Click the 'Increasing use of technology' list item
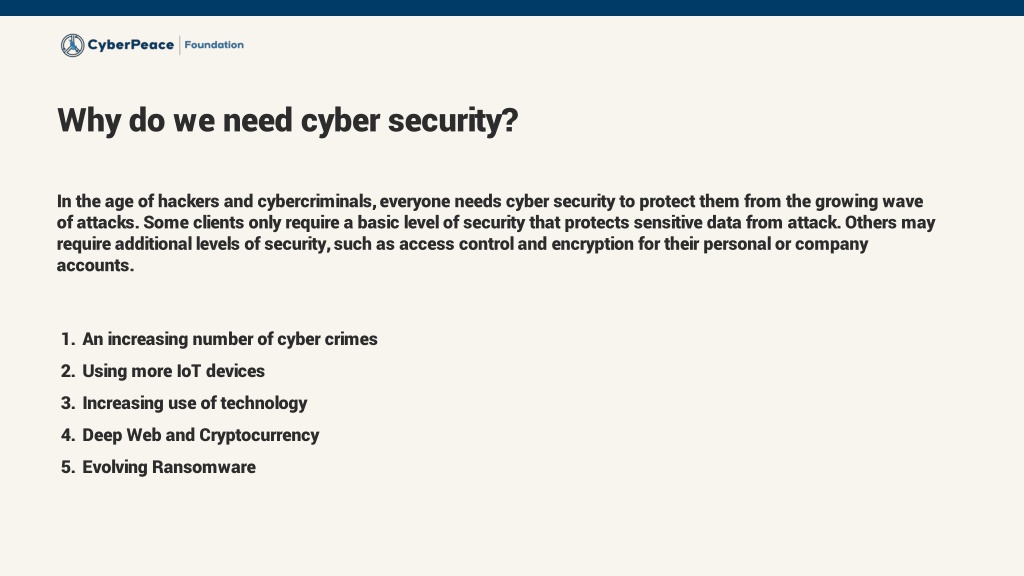 195,404
